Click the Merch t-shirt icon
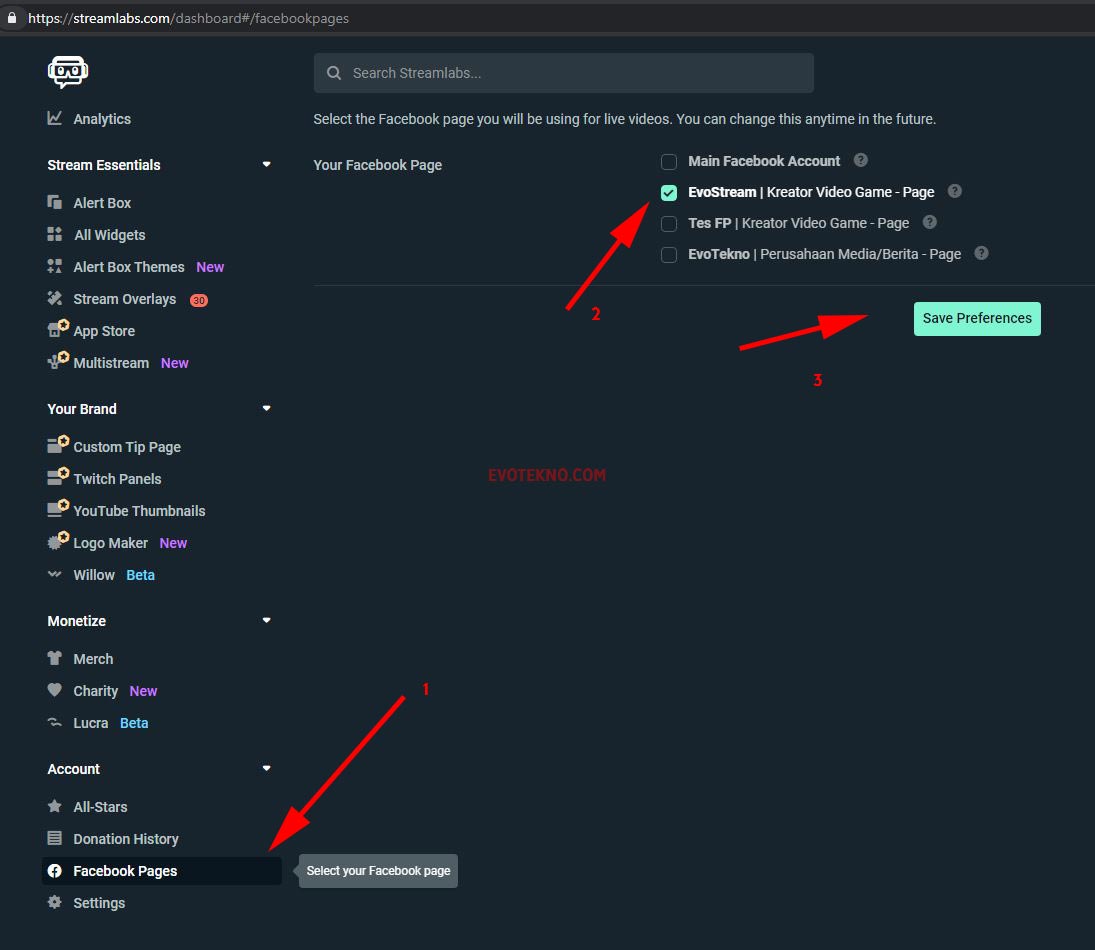 click(x=54, y=658)
